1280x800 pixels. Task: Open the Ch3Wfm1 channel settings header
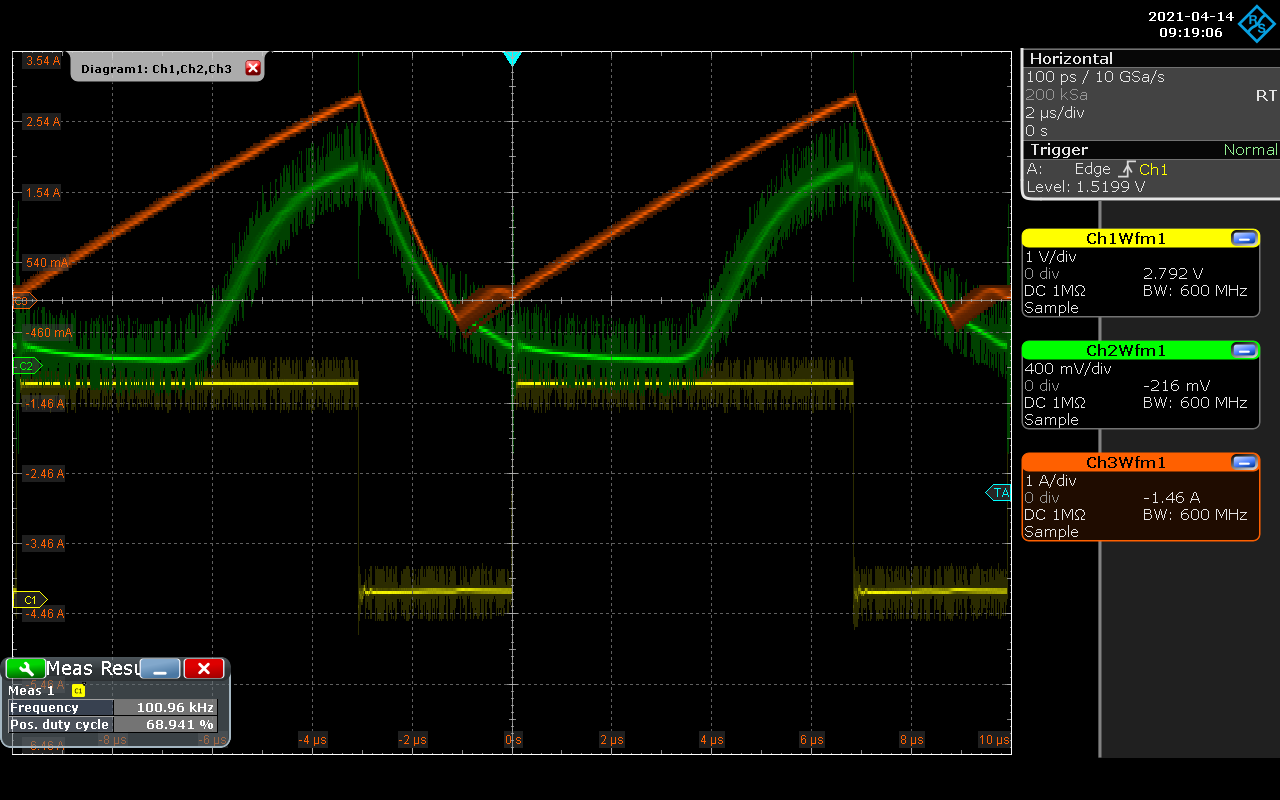coord(1126,462)
